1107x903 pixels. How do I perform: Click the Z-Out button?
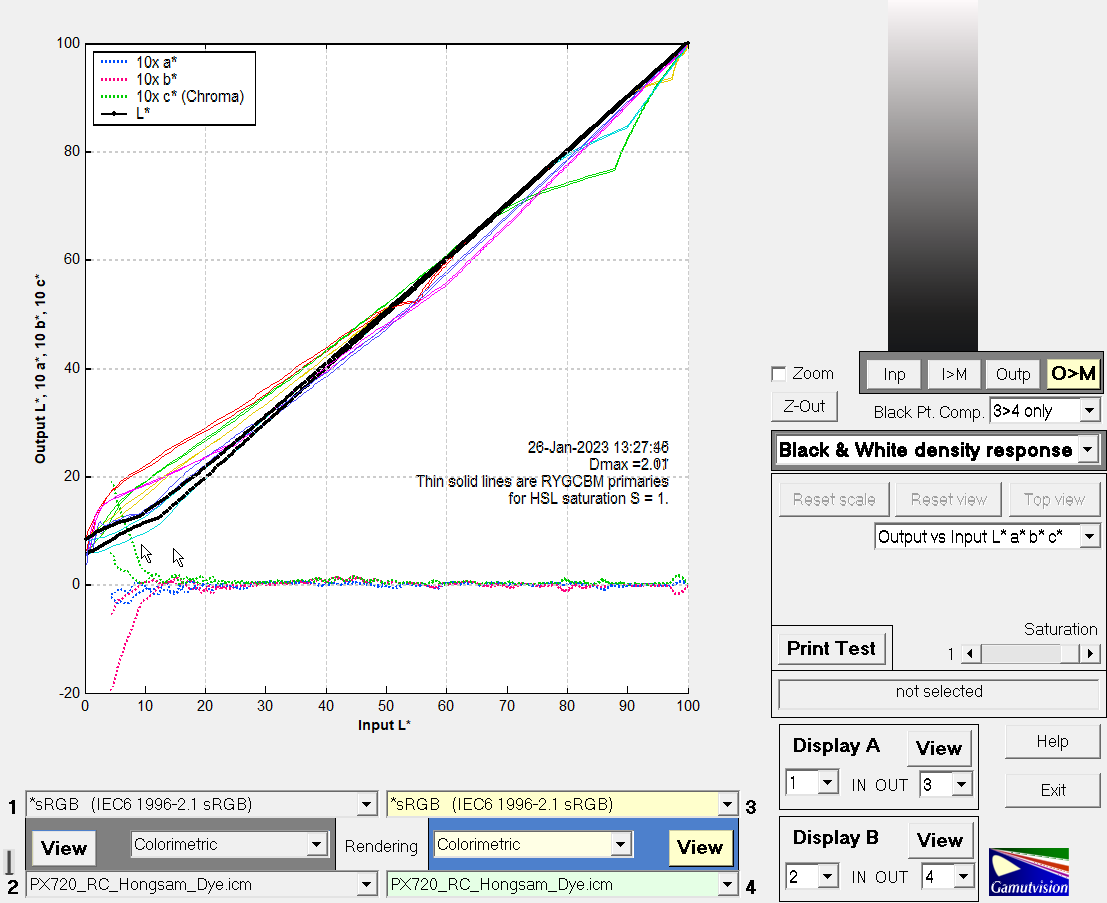click(804, 406)
